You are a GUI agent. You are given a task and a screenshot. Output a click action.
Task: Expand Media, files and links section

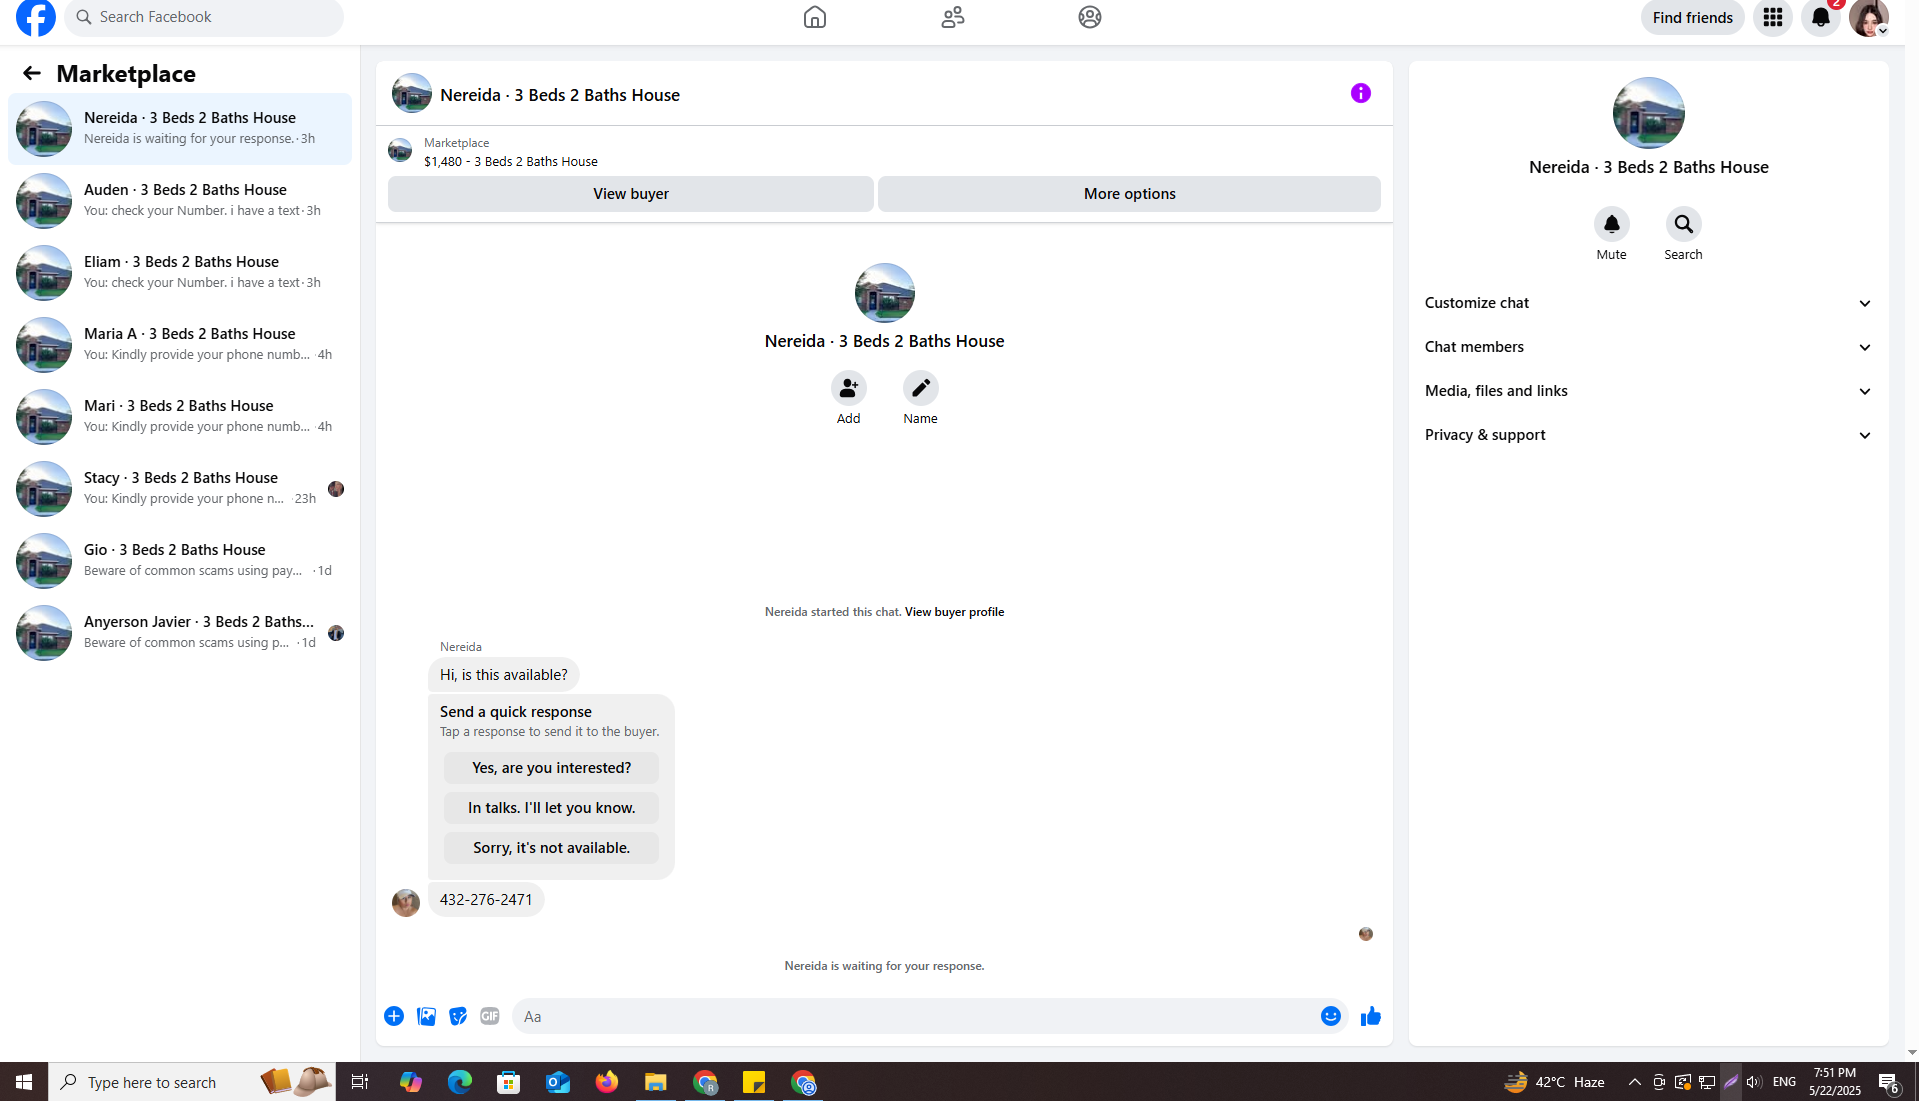[1648, 391]
